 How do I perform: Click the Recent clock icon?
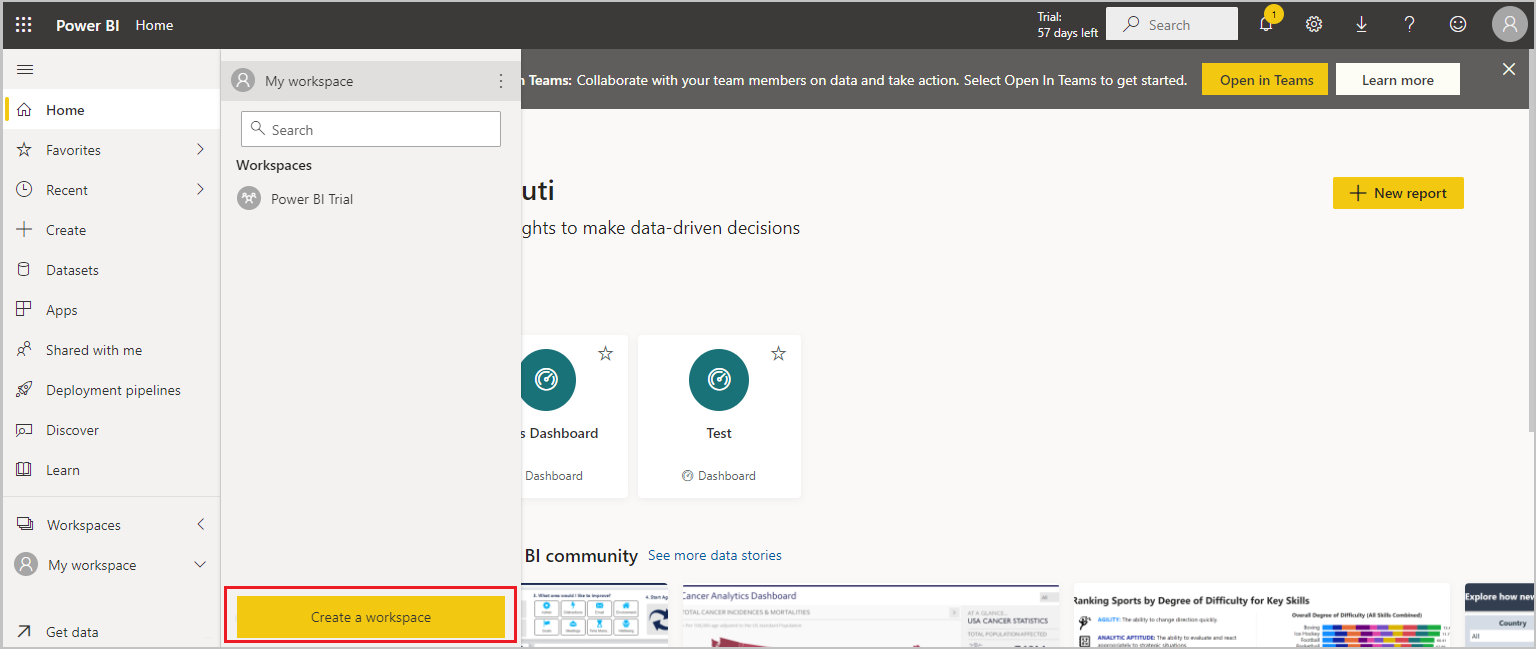point(25,190)
